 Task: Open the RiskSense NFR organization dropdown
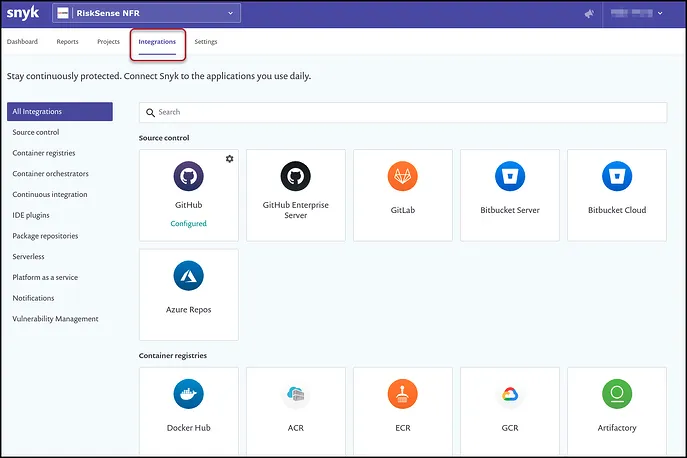click(146, 13)
